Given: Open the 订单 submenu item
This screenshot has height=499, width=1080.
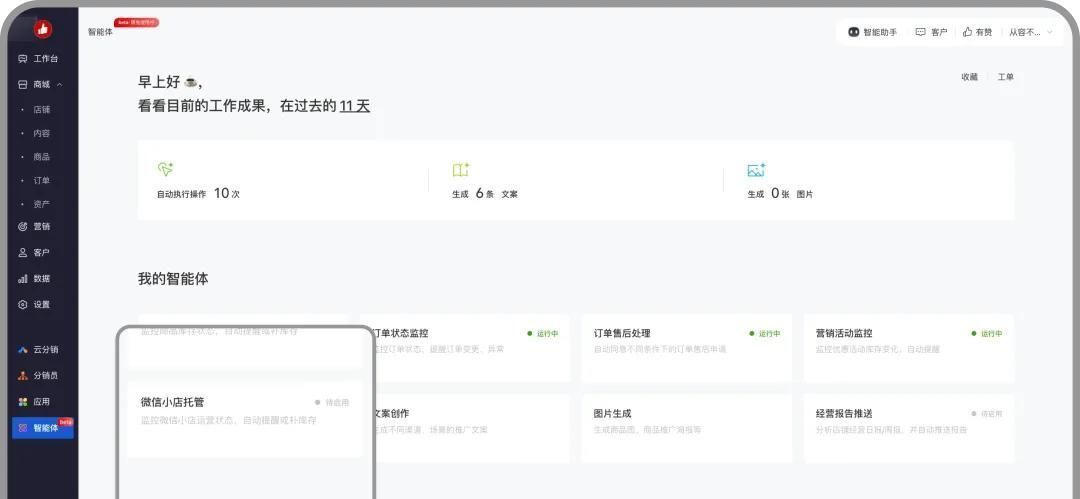Looking at the screenshot, I should [x=41, y=180].
